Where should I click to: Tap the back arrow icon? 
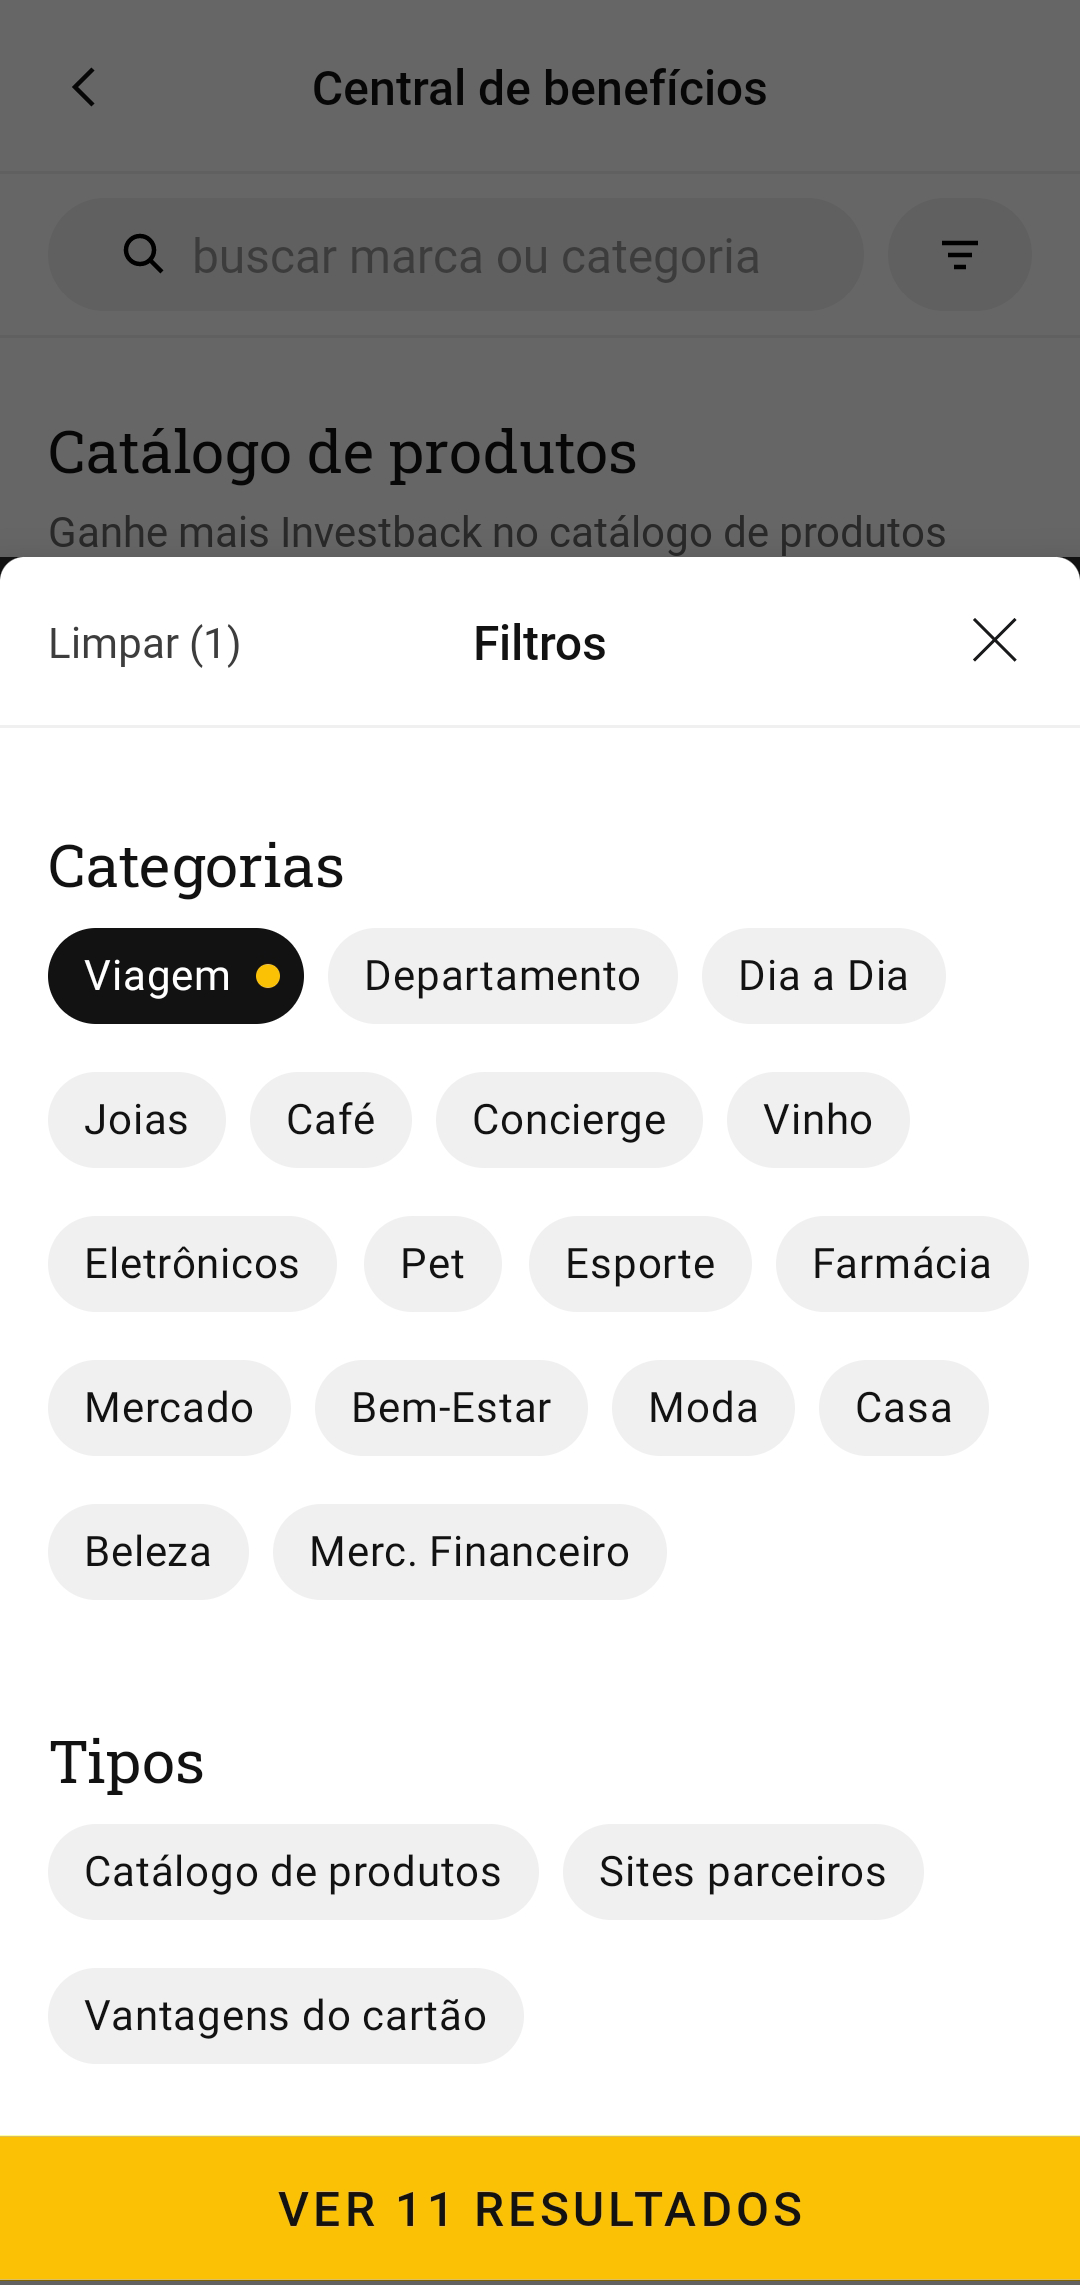85,88
